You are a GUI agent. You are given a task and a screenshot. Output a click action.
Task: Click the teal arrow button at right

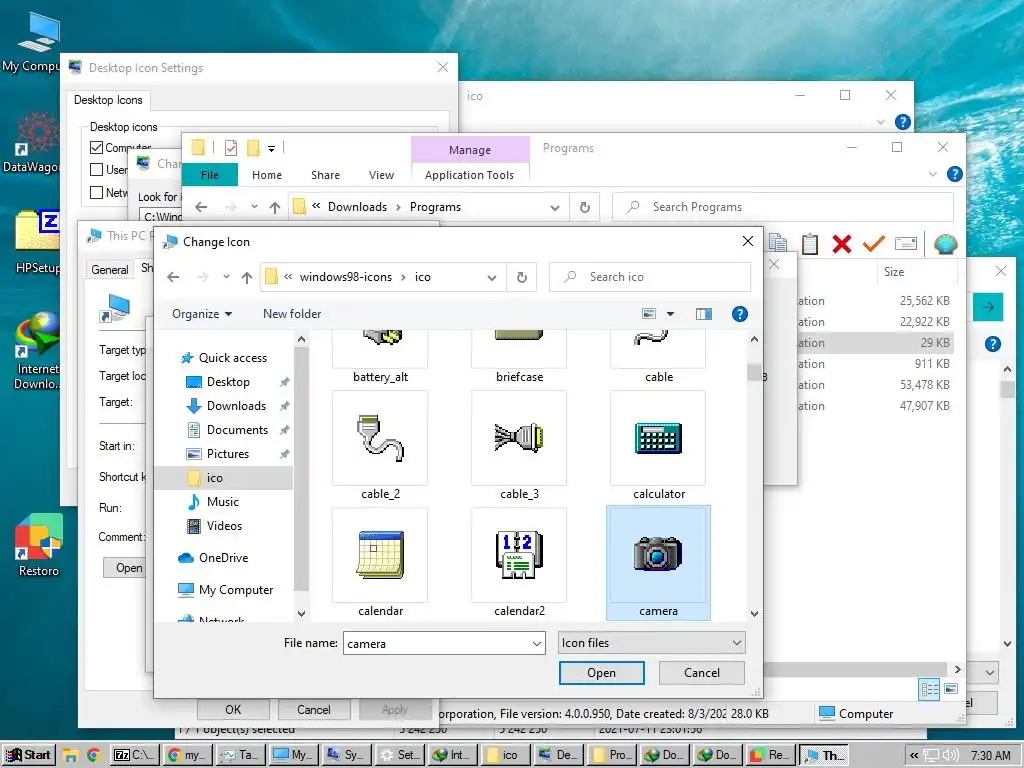tap(987, 307)
